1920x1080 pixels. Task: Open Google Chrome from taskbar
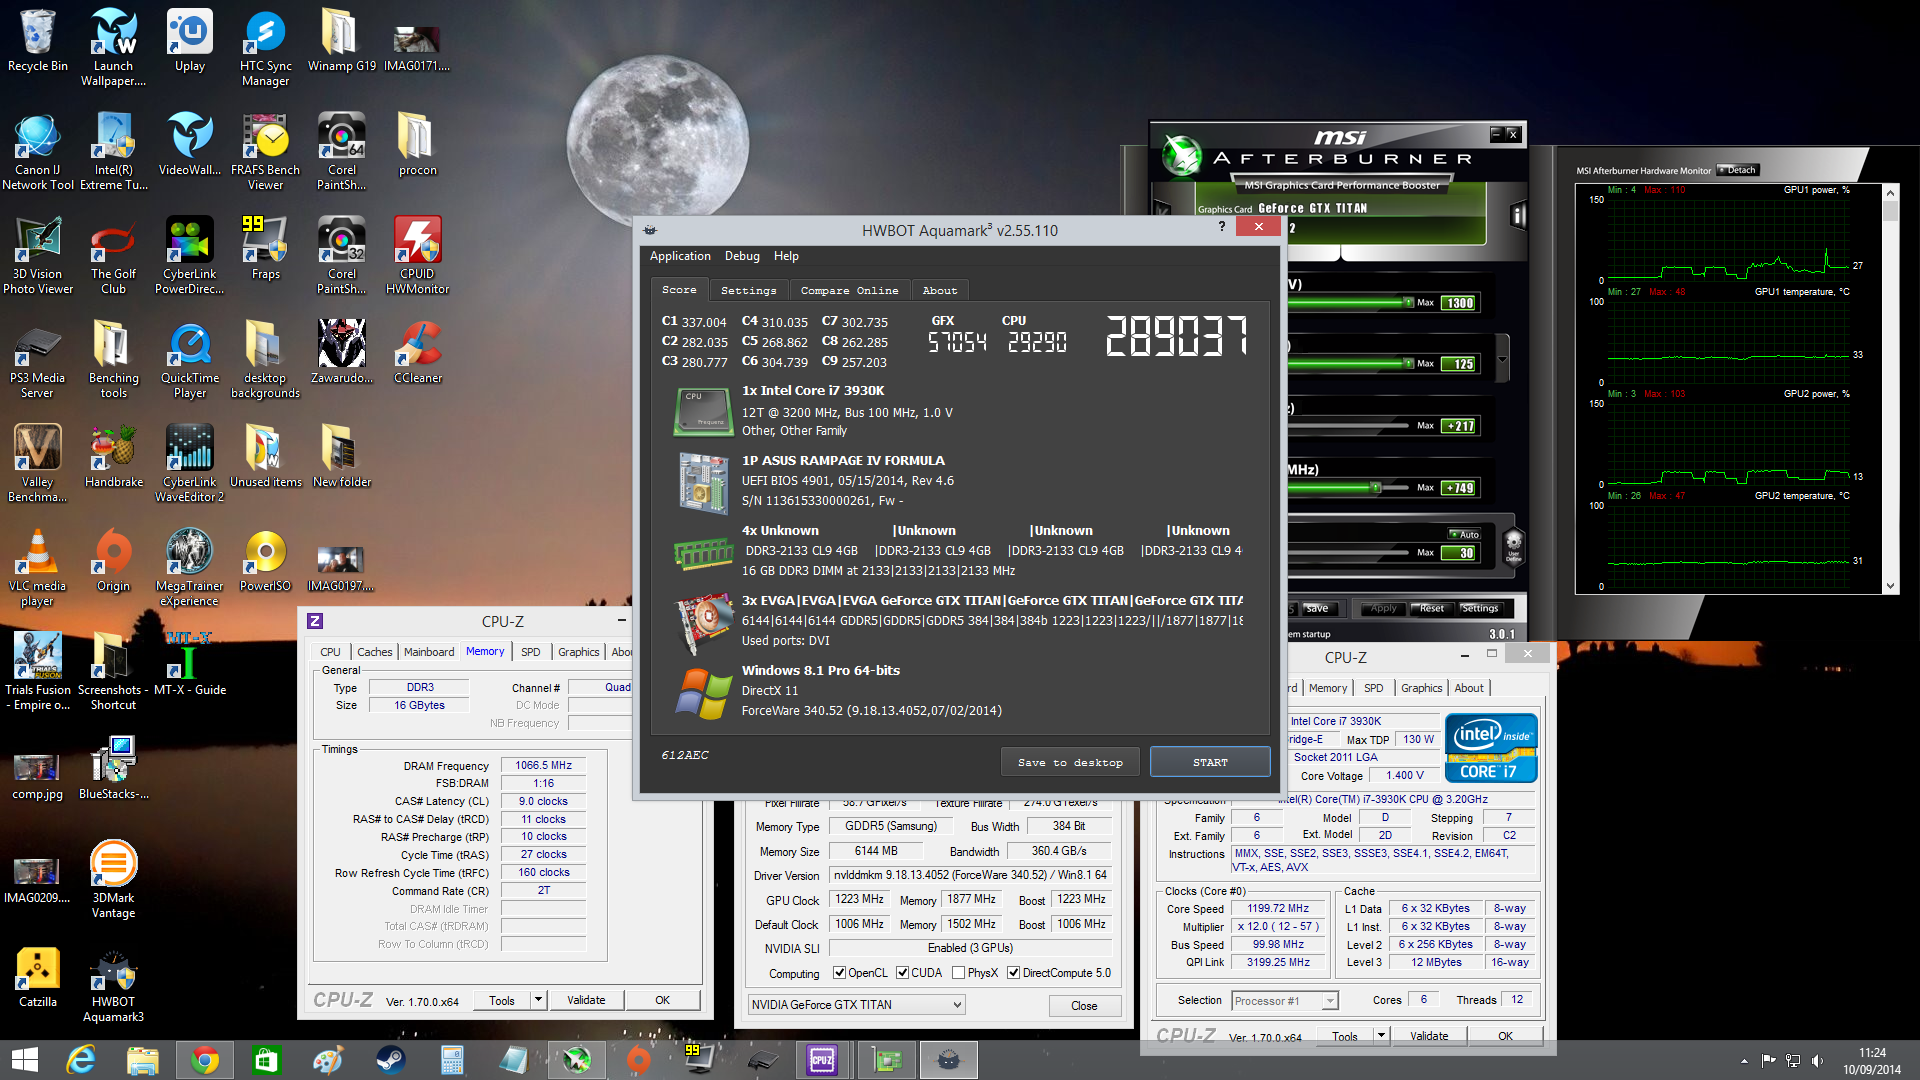[x=205, y=1059]
